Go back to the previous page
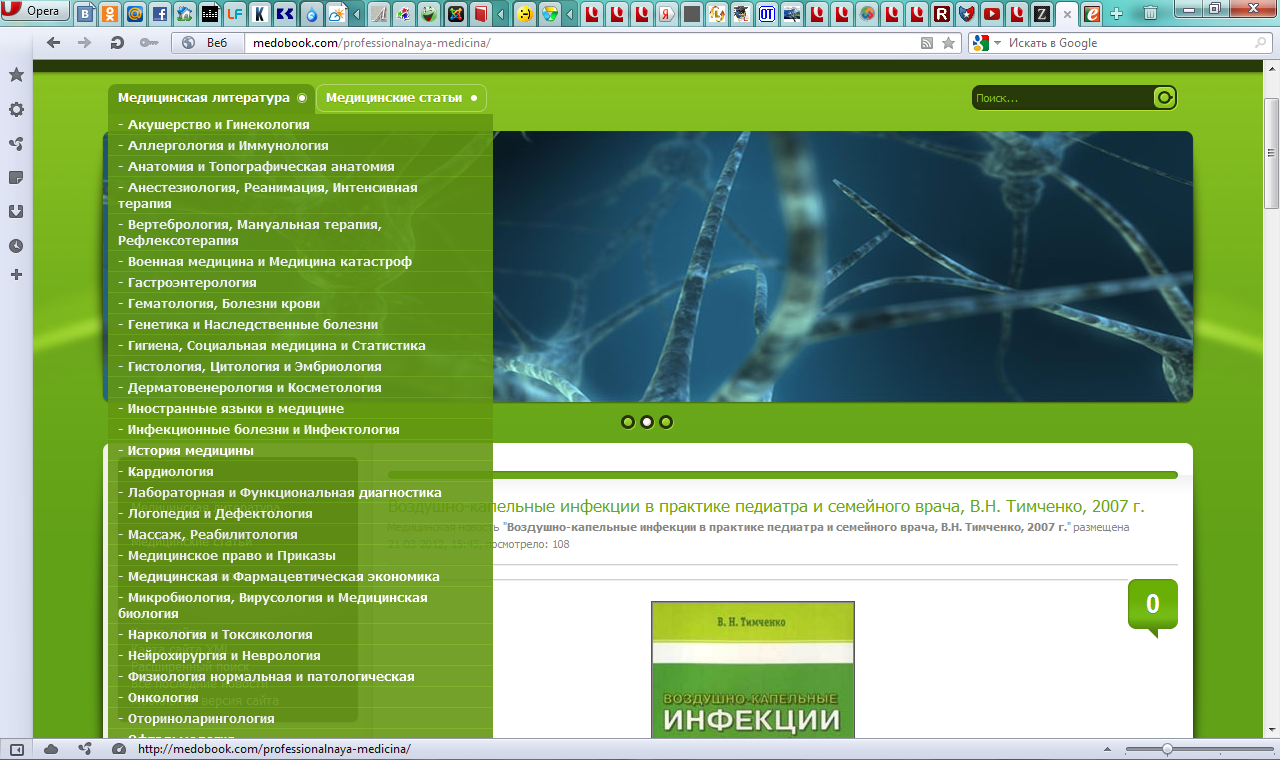The height and width of the screenshot is (760, 1280). [53, 43]
